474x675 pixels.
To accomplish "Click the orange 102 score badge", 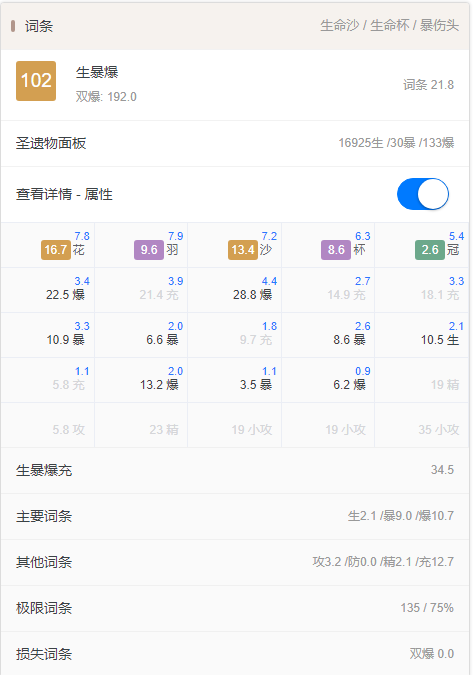I will point(36,81).
